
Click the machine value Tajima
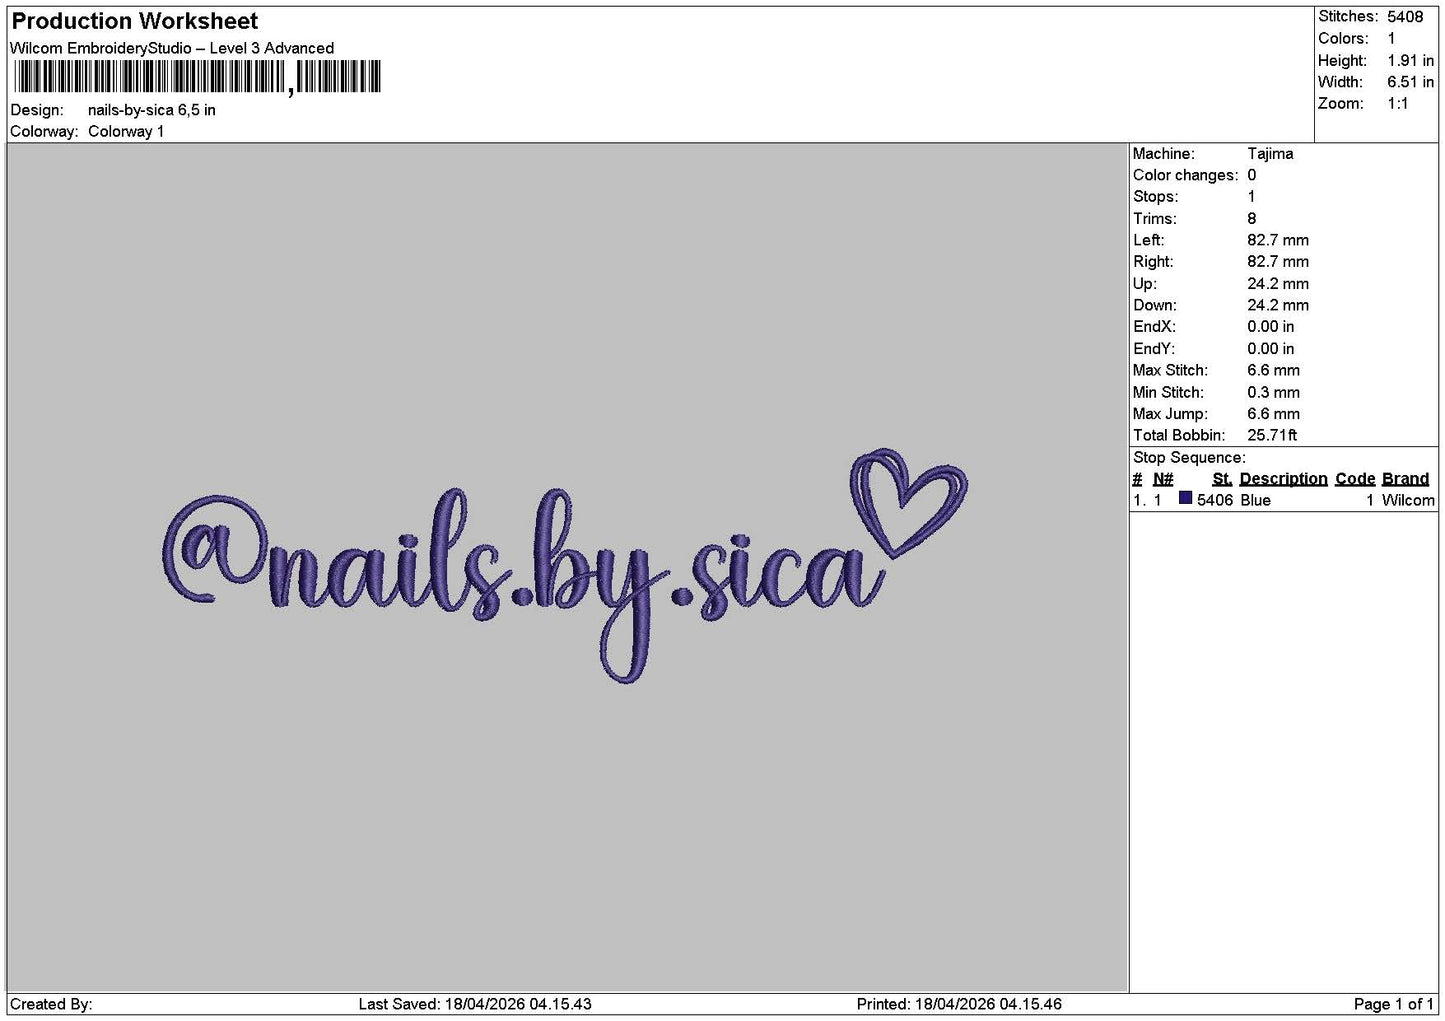click(x=1270, y=154)
